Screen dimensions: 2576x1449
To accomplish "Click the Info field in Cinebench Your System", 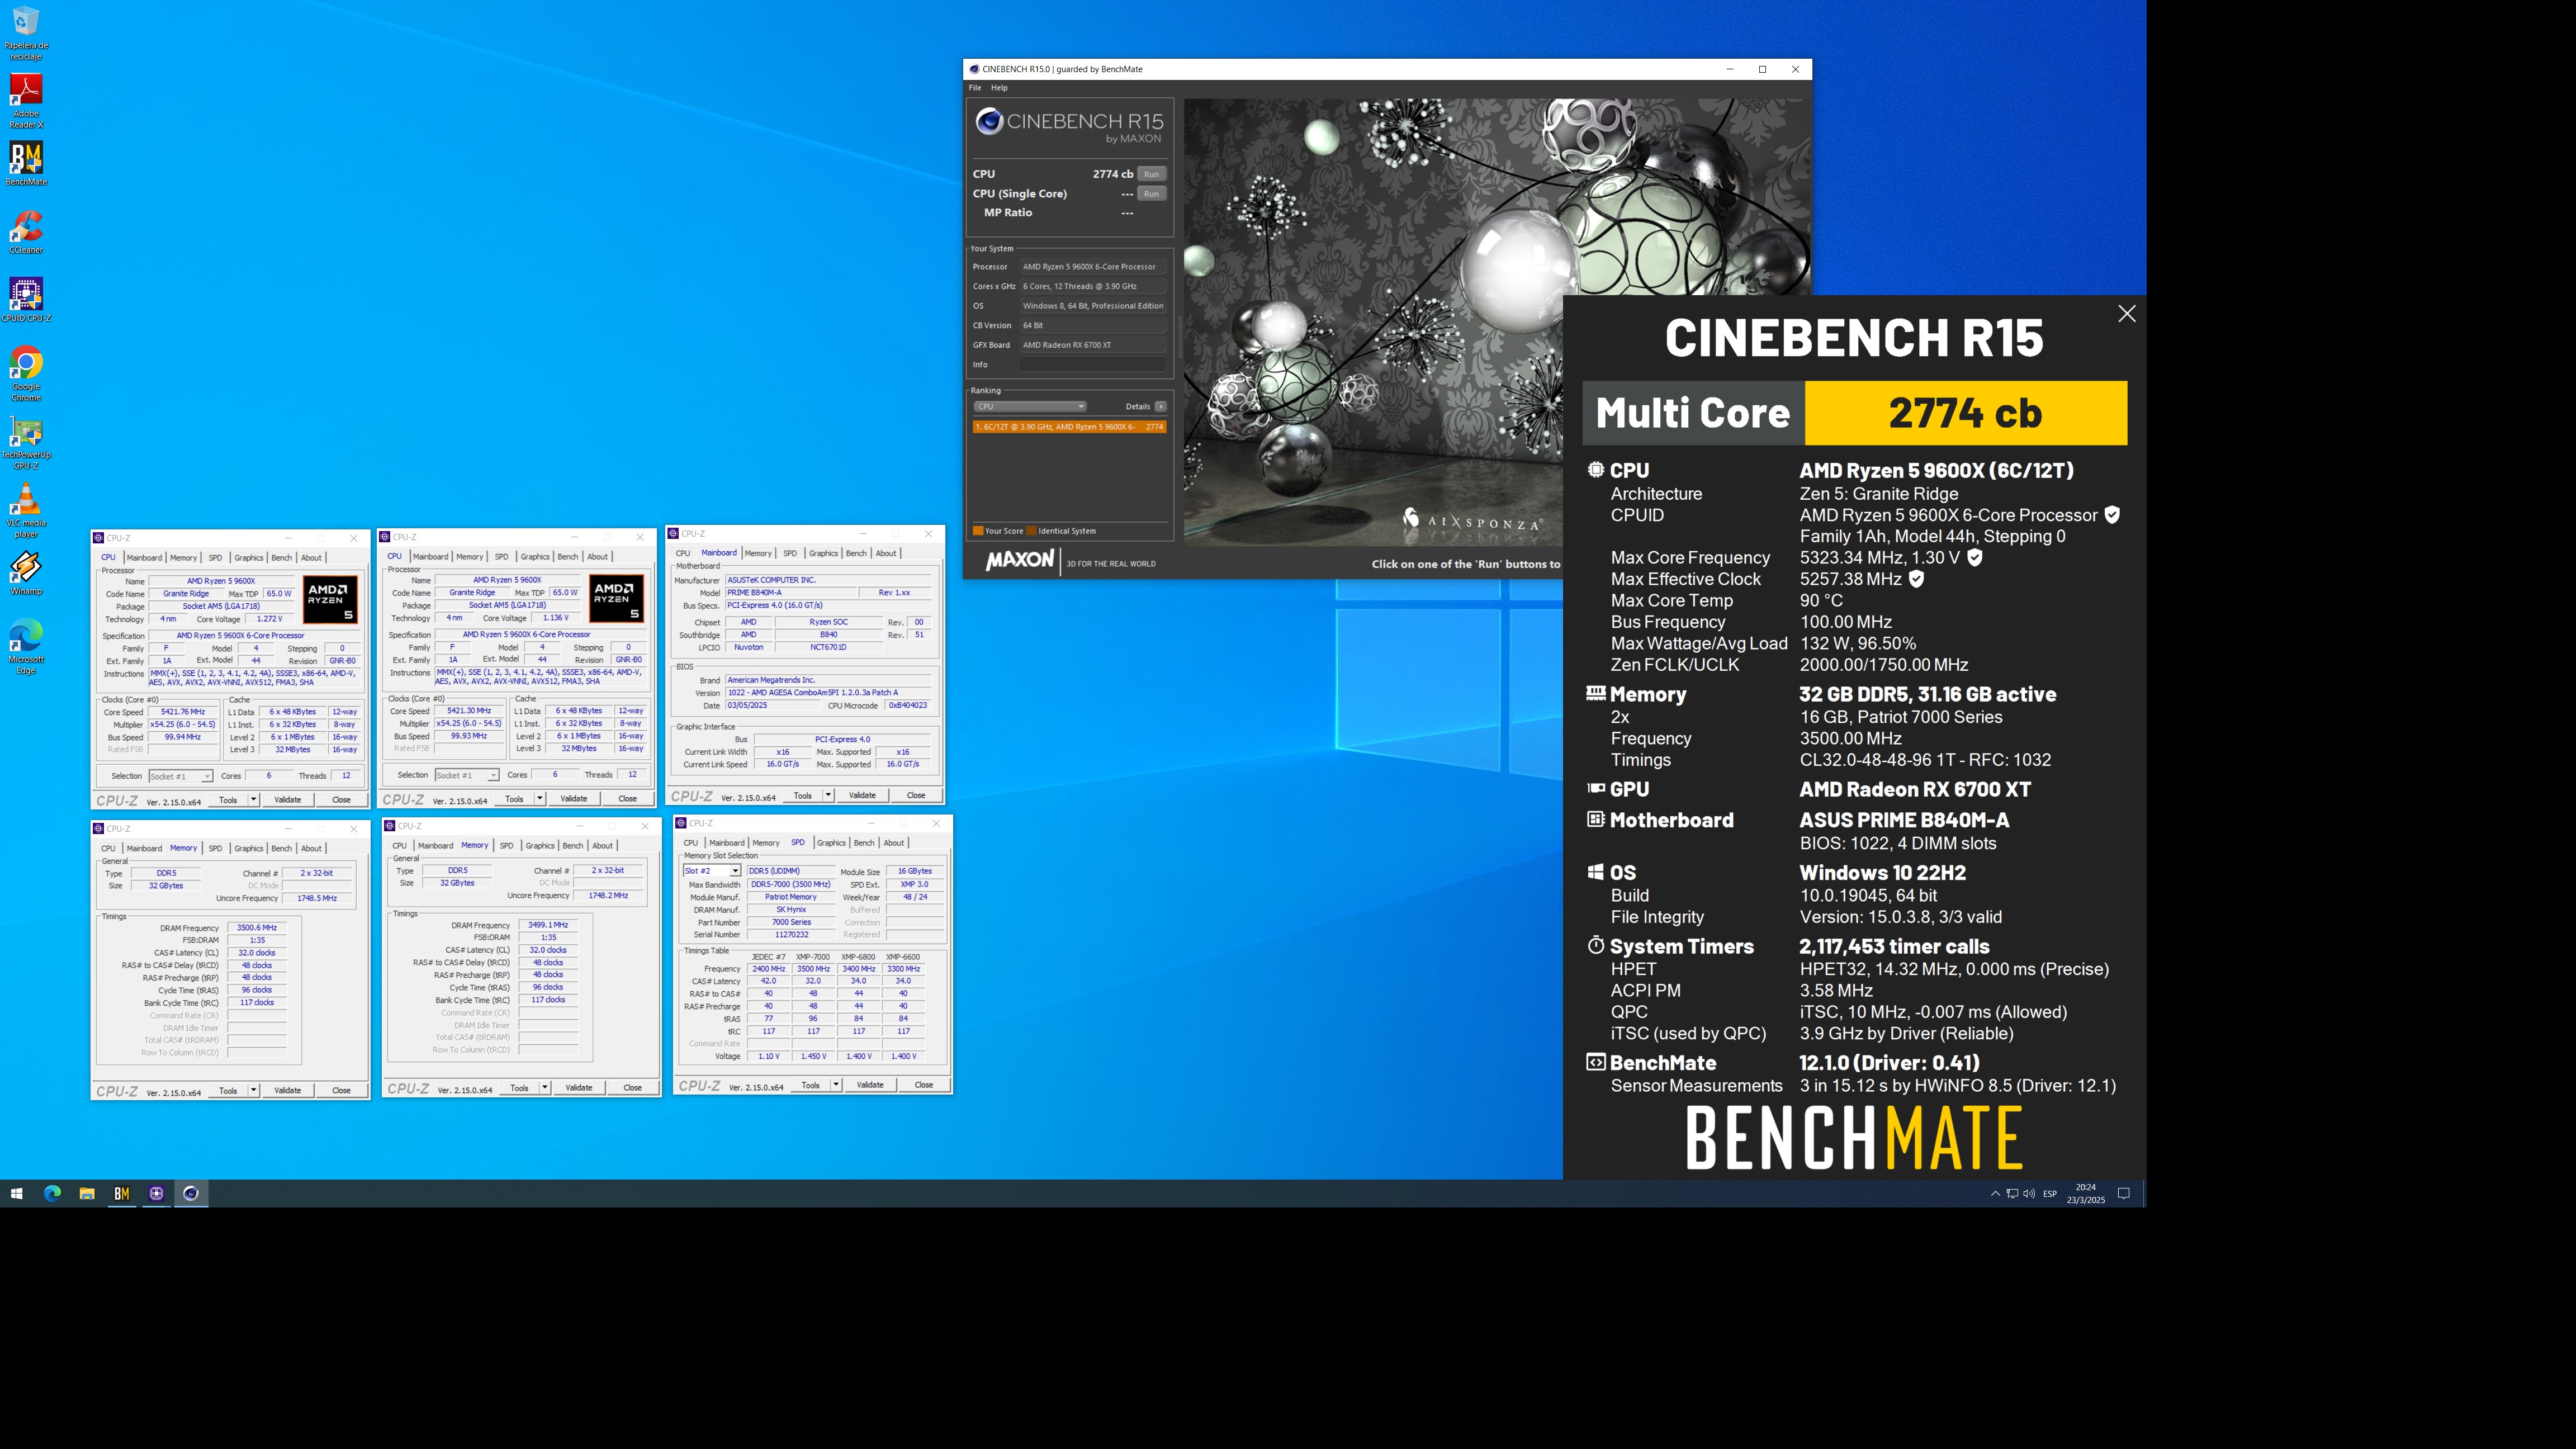I will (1093, 365).
